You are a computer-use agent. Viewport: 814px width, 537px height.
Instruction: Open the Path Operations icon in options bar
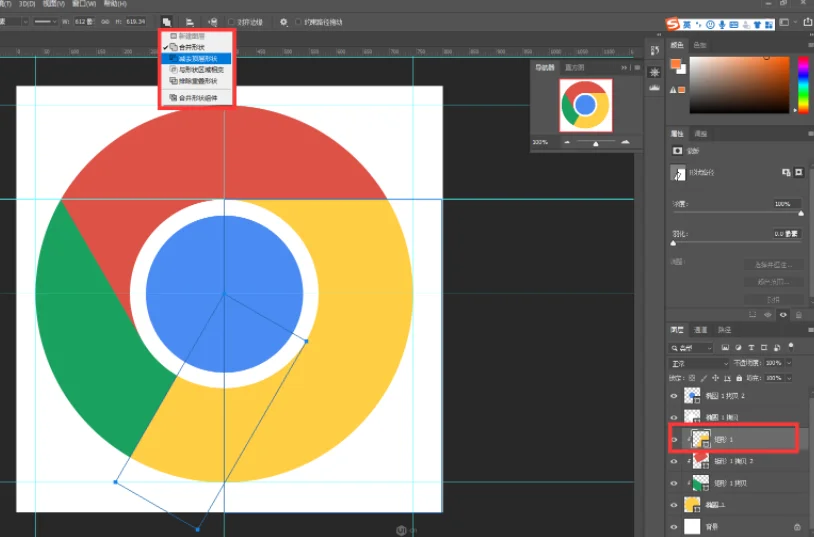click(x=167, y=22)
